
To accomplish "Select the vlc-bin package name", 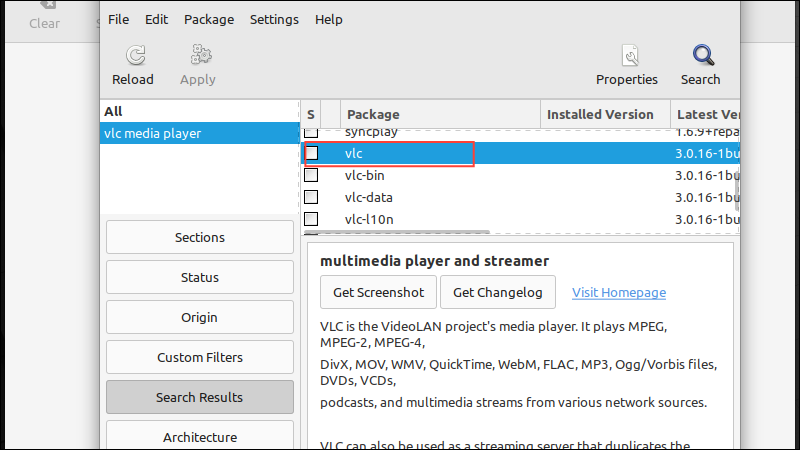I will tap(364, 176).
